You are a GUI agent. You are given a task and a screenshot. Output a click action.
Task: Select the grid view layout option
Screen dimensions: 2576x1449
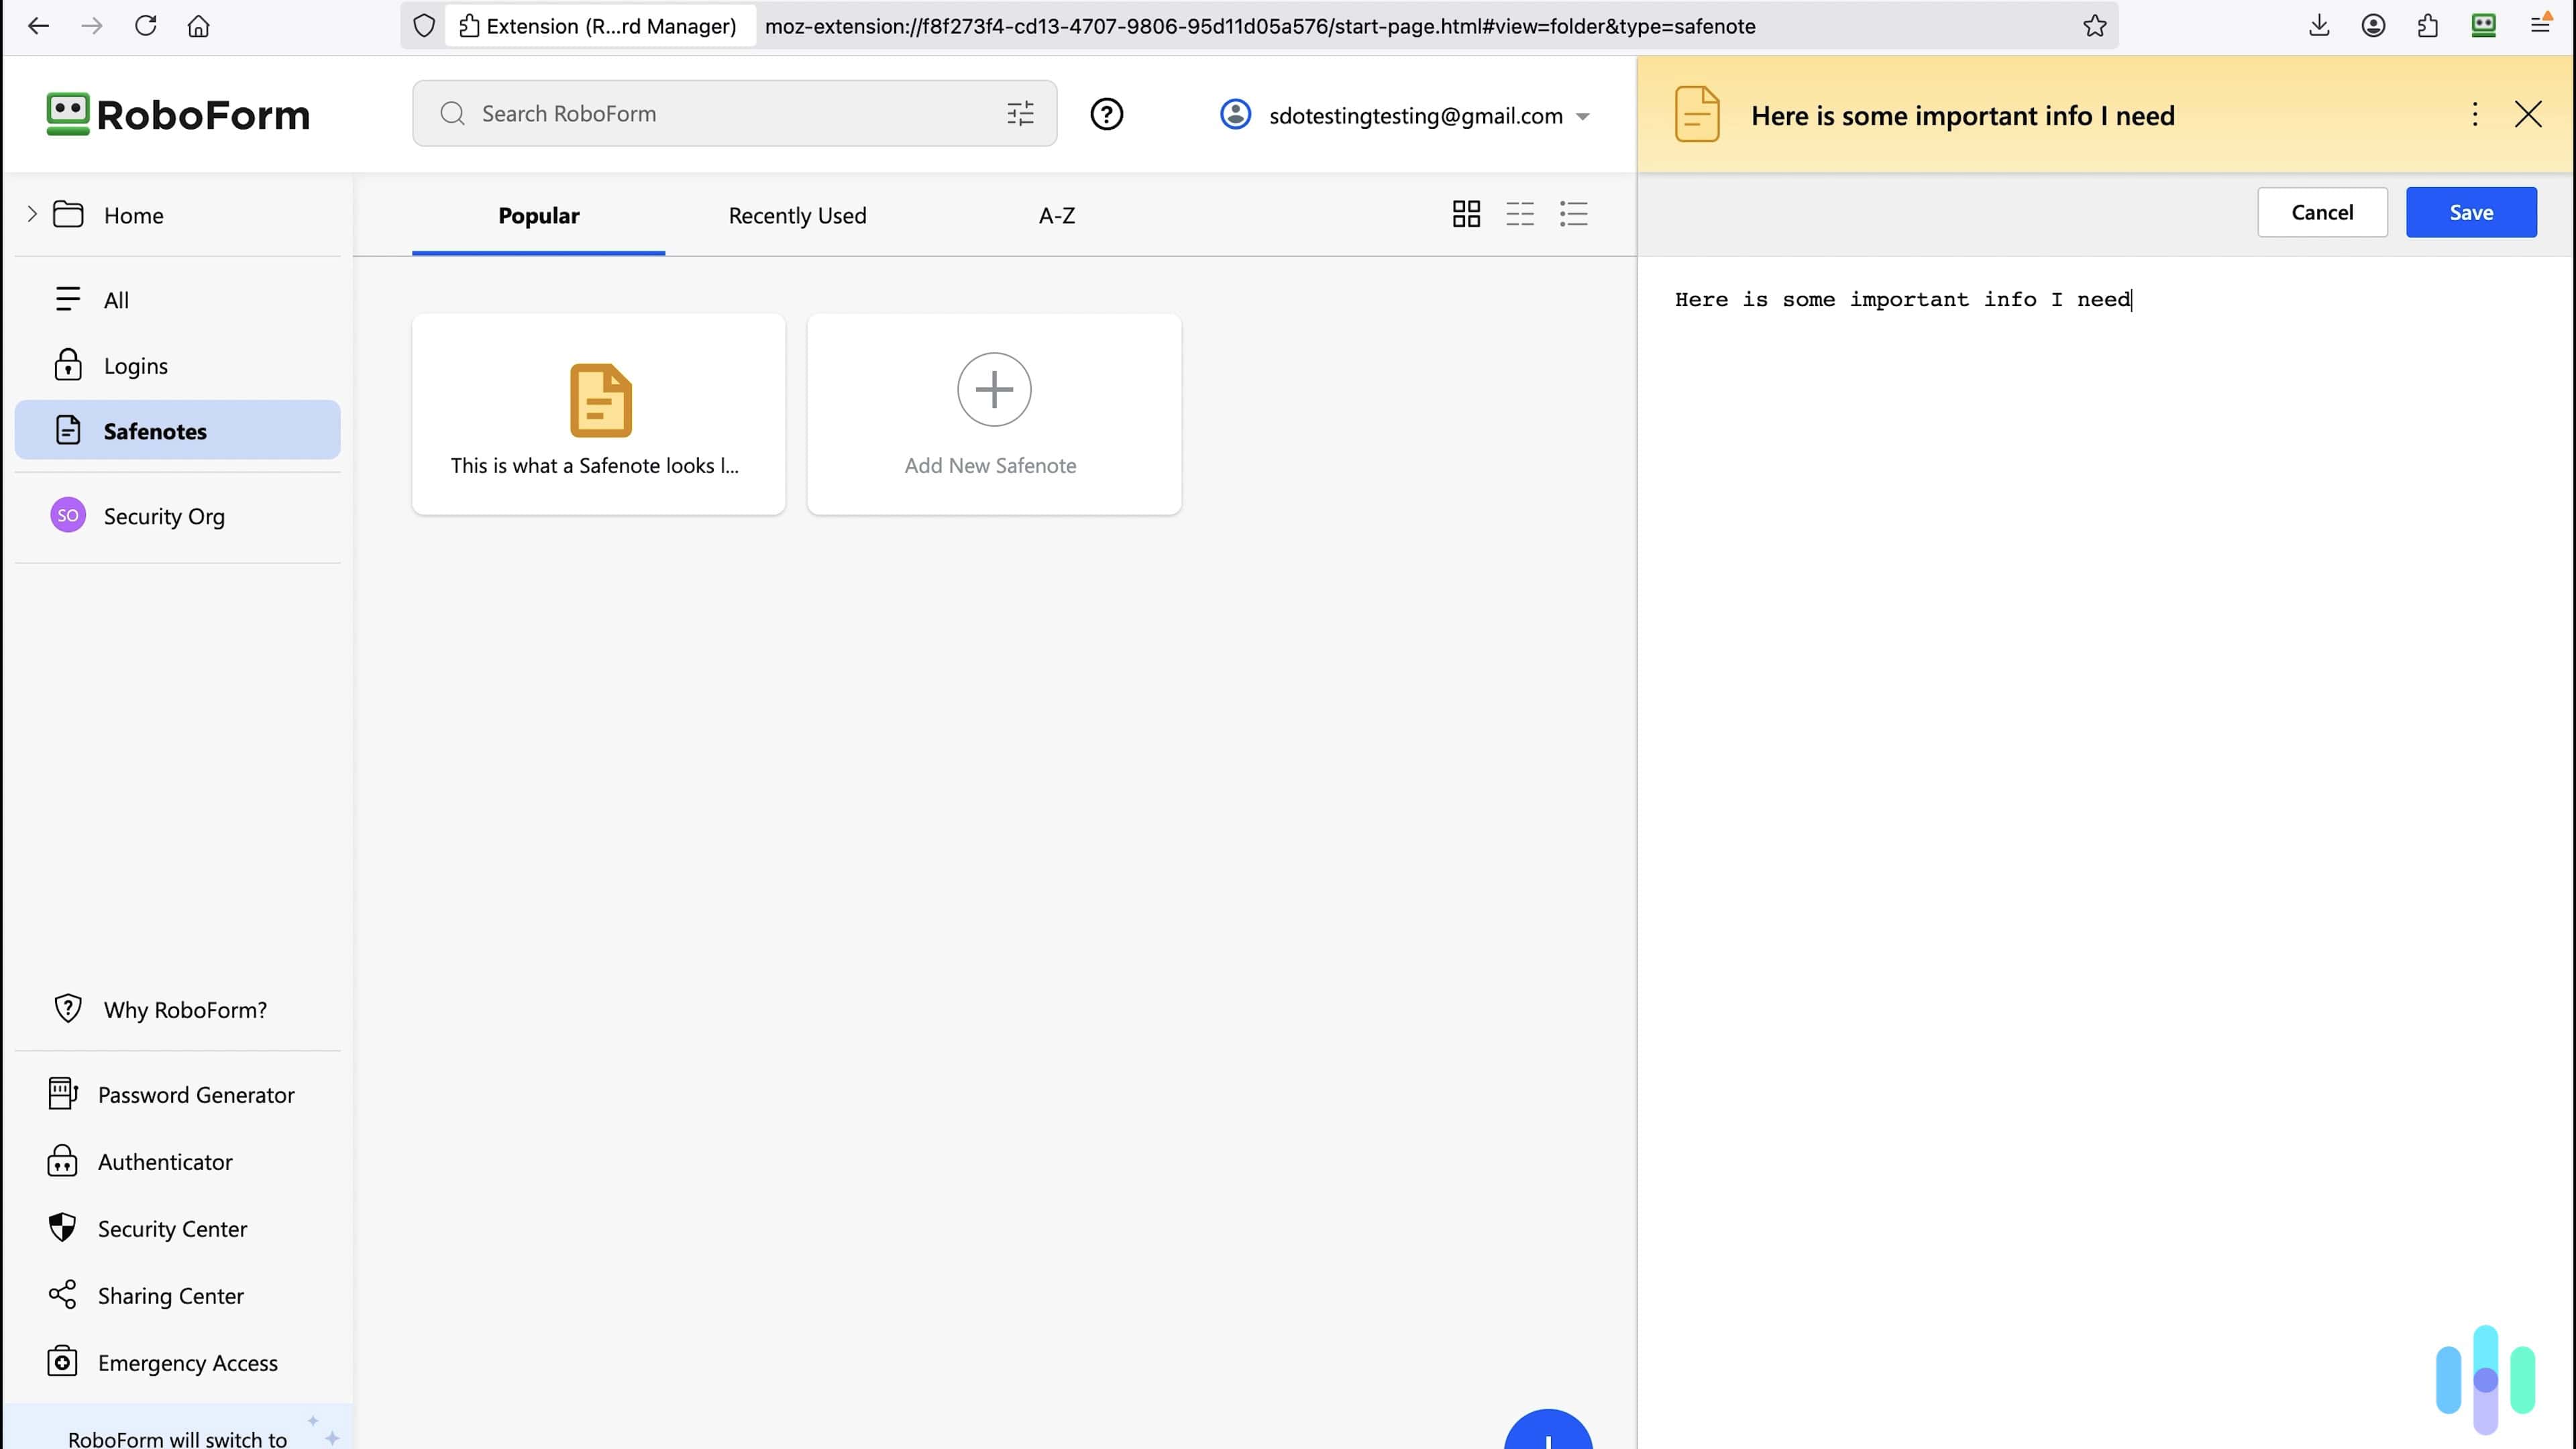(x=1466, y=213)
